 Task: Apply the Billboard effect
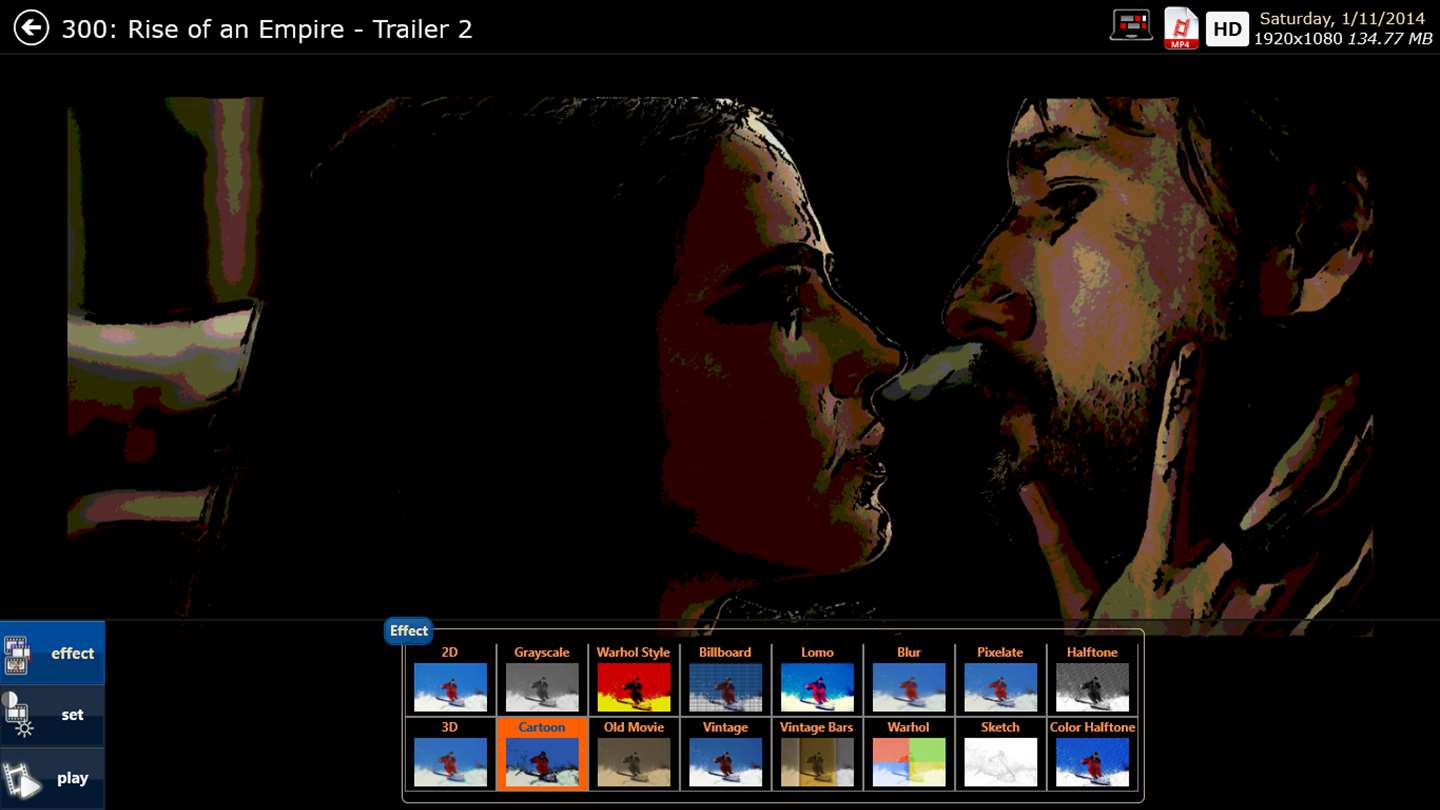(725, 679)
